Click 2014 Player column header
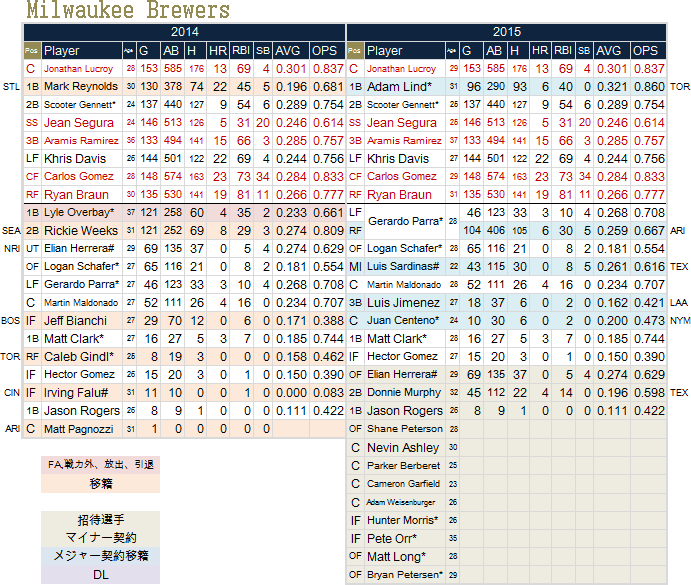This screenshot has height=585, width=691. 82,51
